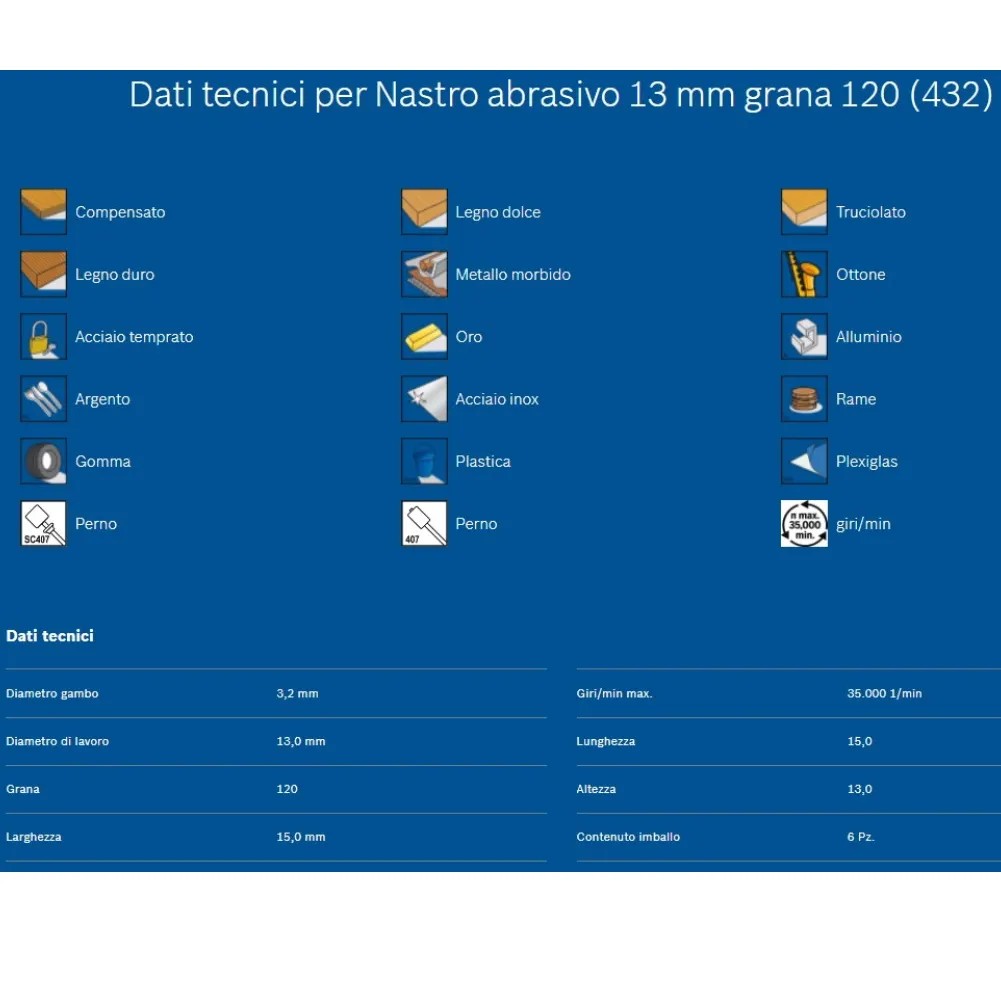Click the Argento cutlery icon

[43, 399]
